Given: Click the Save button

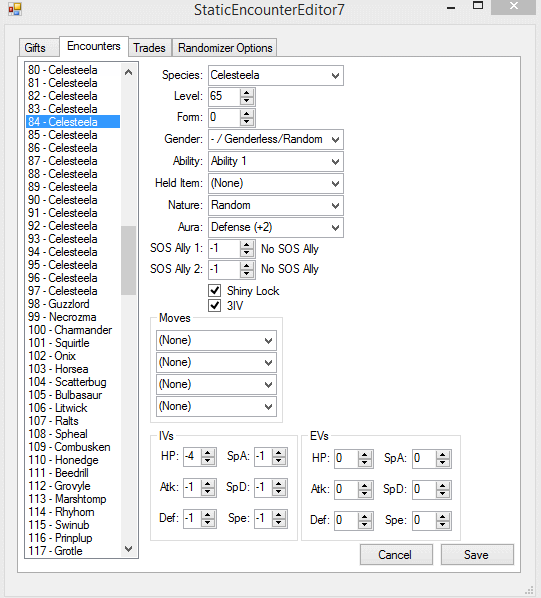Looking at the screenshot, I should [x=477, y=555].
